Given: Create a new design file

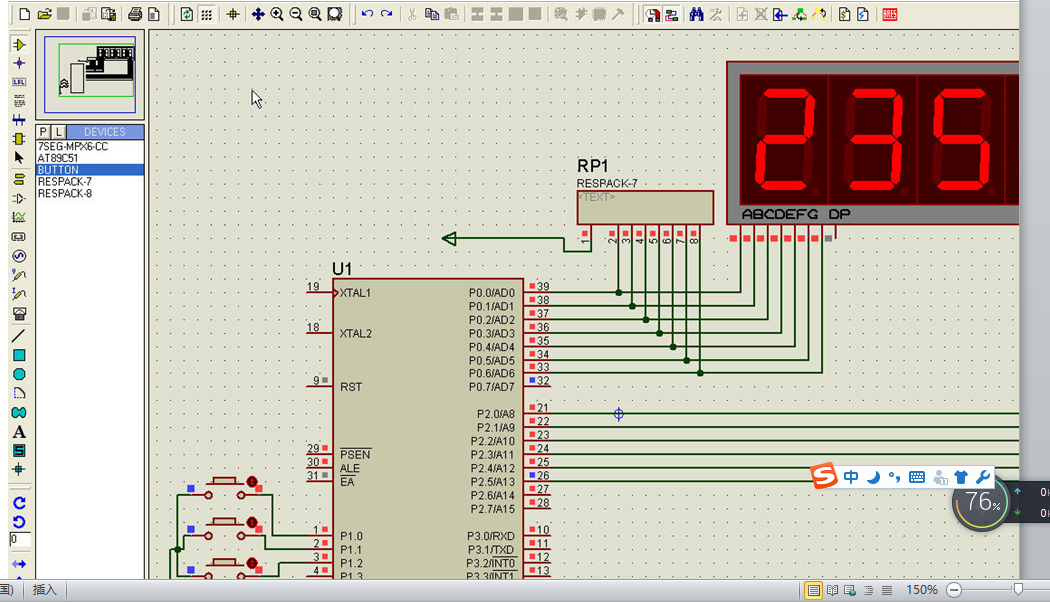Looking at the screenshot, I should pos(24,14).
